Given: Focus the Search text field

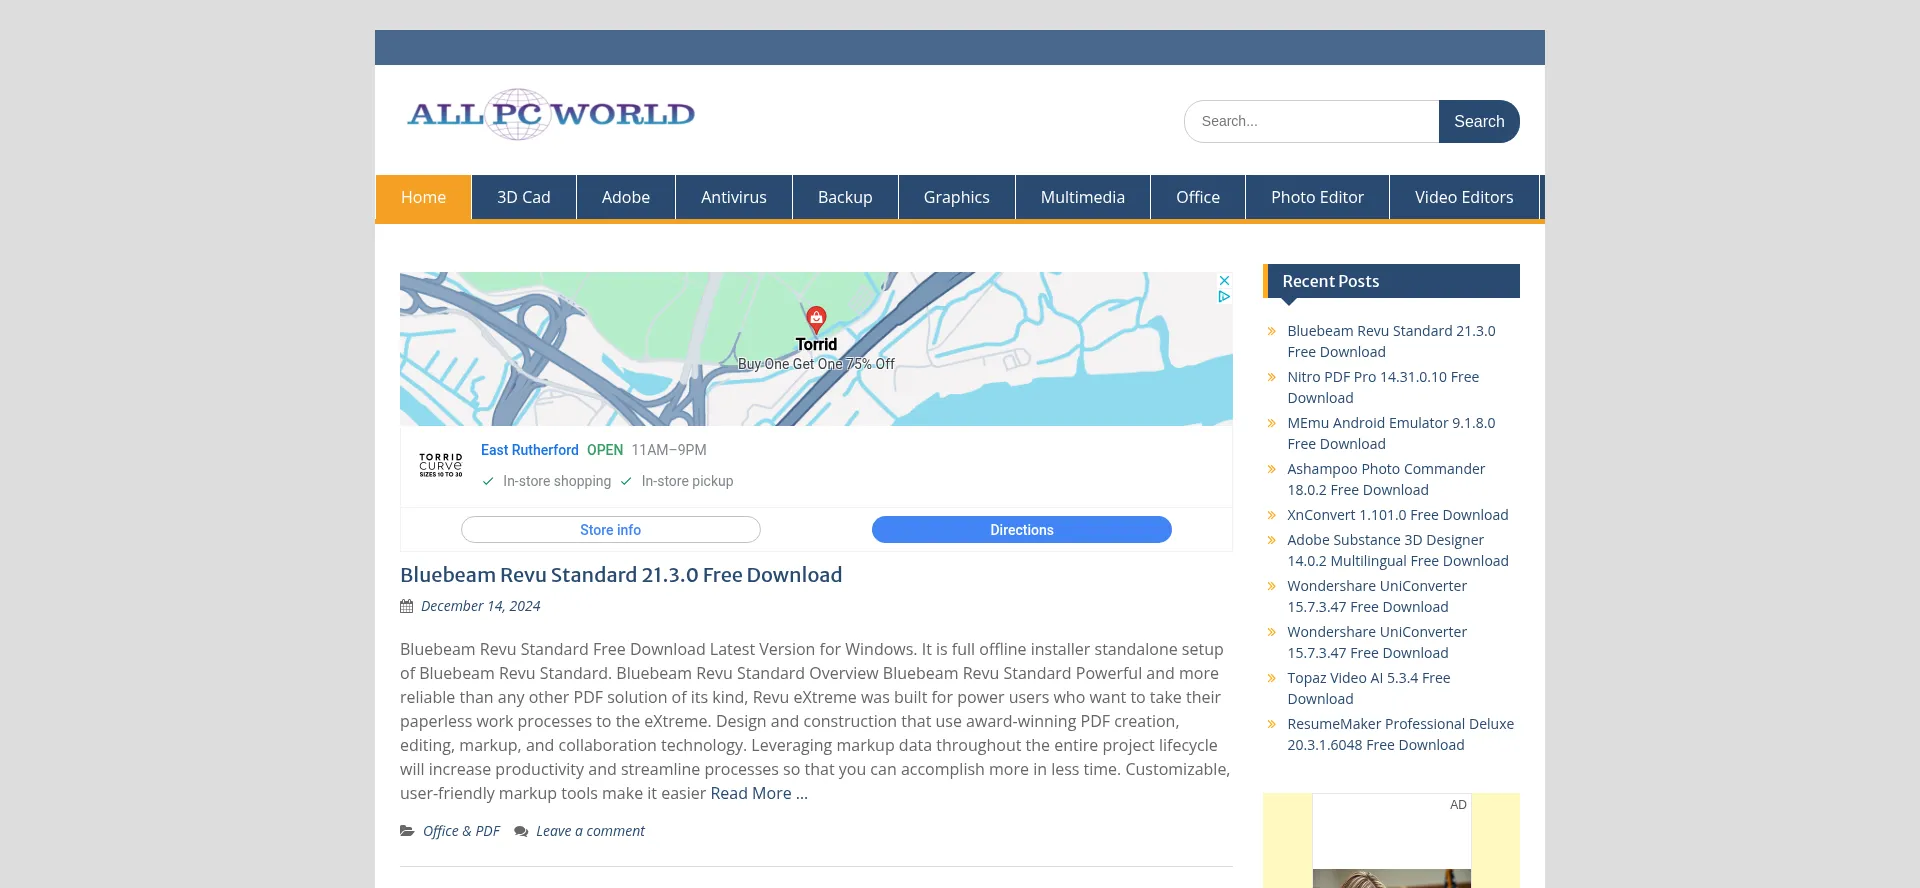Looking at the screenshot, I should (x=1312, y=121).
